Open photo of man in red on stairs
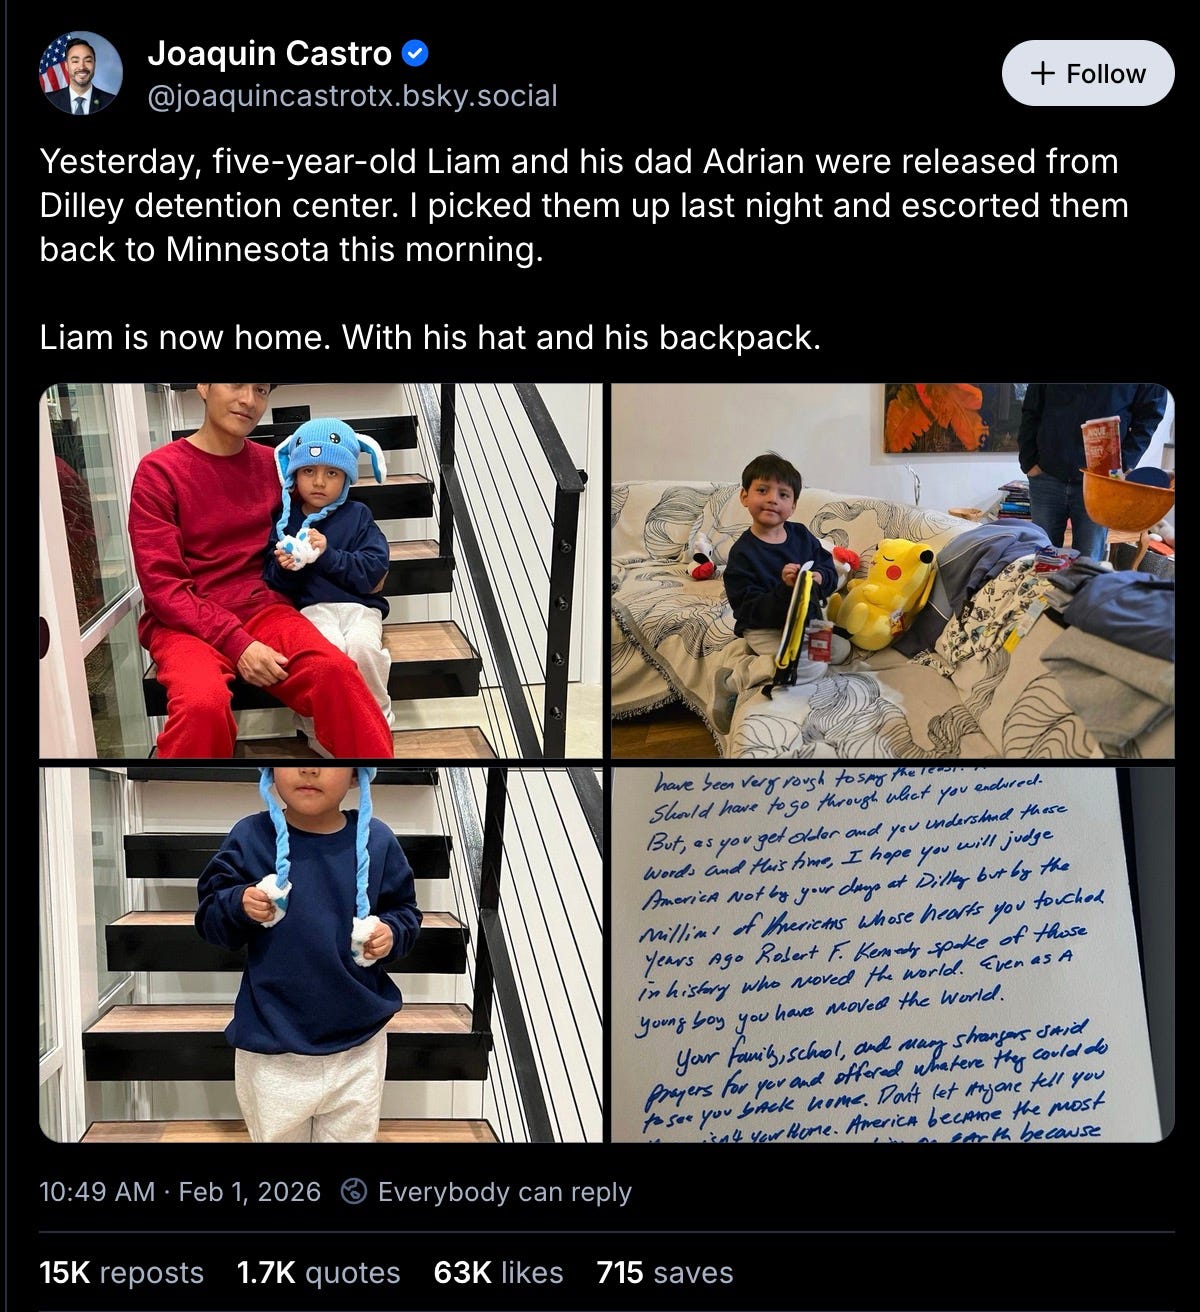The width and height of the screenshot is (1200, 1312). click(321, 571)
